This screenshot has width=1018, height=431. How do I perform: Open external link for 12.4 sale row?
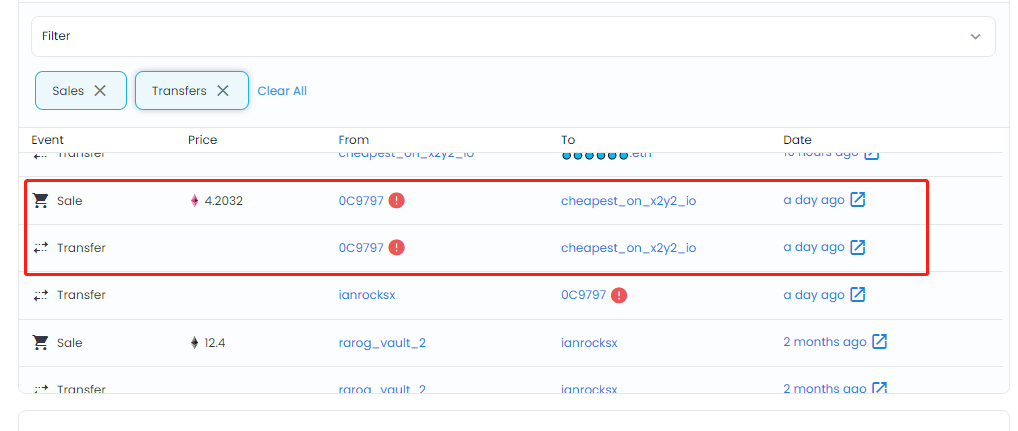(879, 342)
